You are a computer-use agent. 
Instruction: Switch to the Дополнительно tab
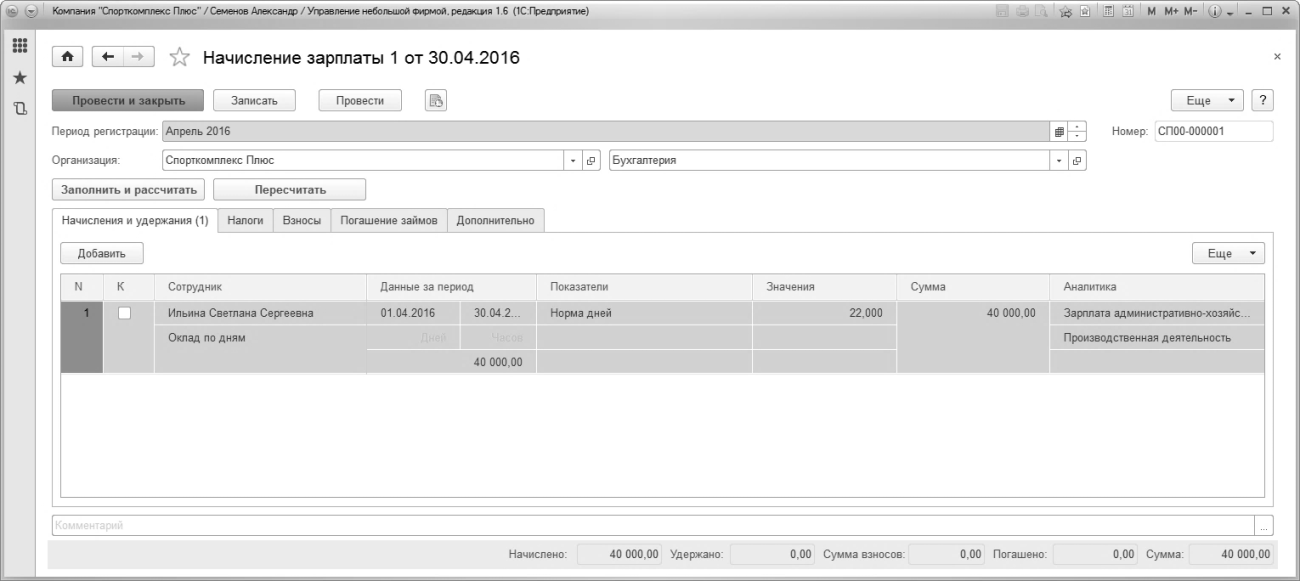click(496, 222)
